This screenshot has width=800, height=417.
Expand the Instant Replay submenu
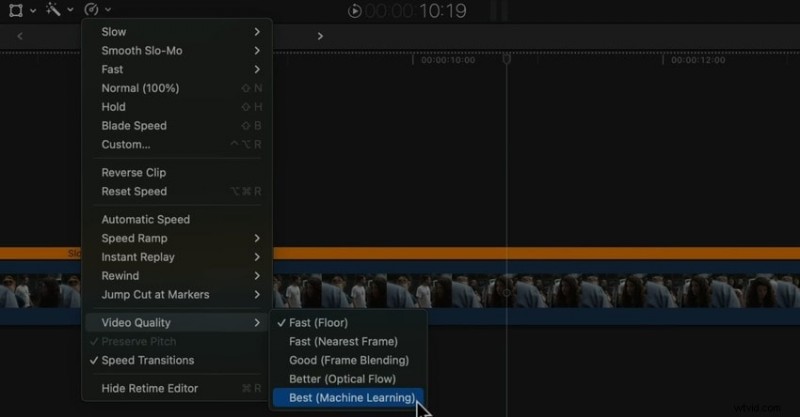(x=177, y=257)
